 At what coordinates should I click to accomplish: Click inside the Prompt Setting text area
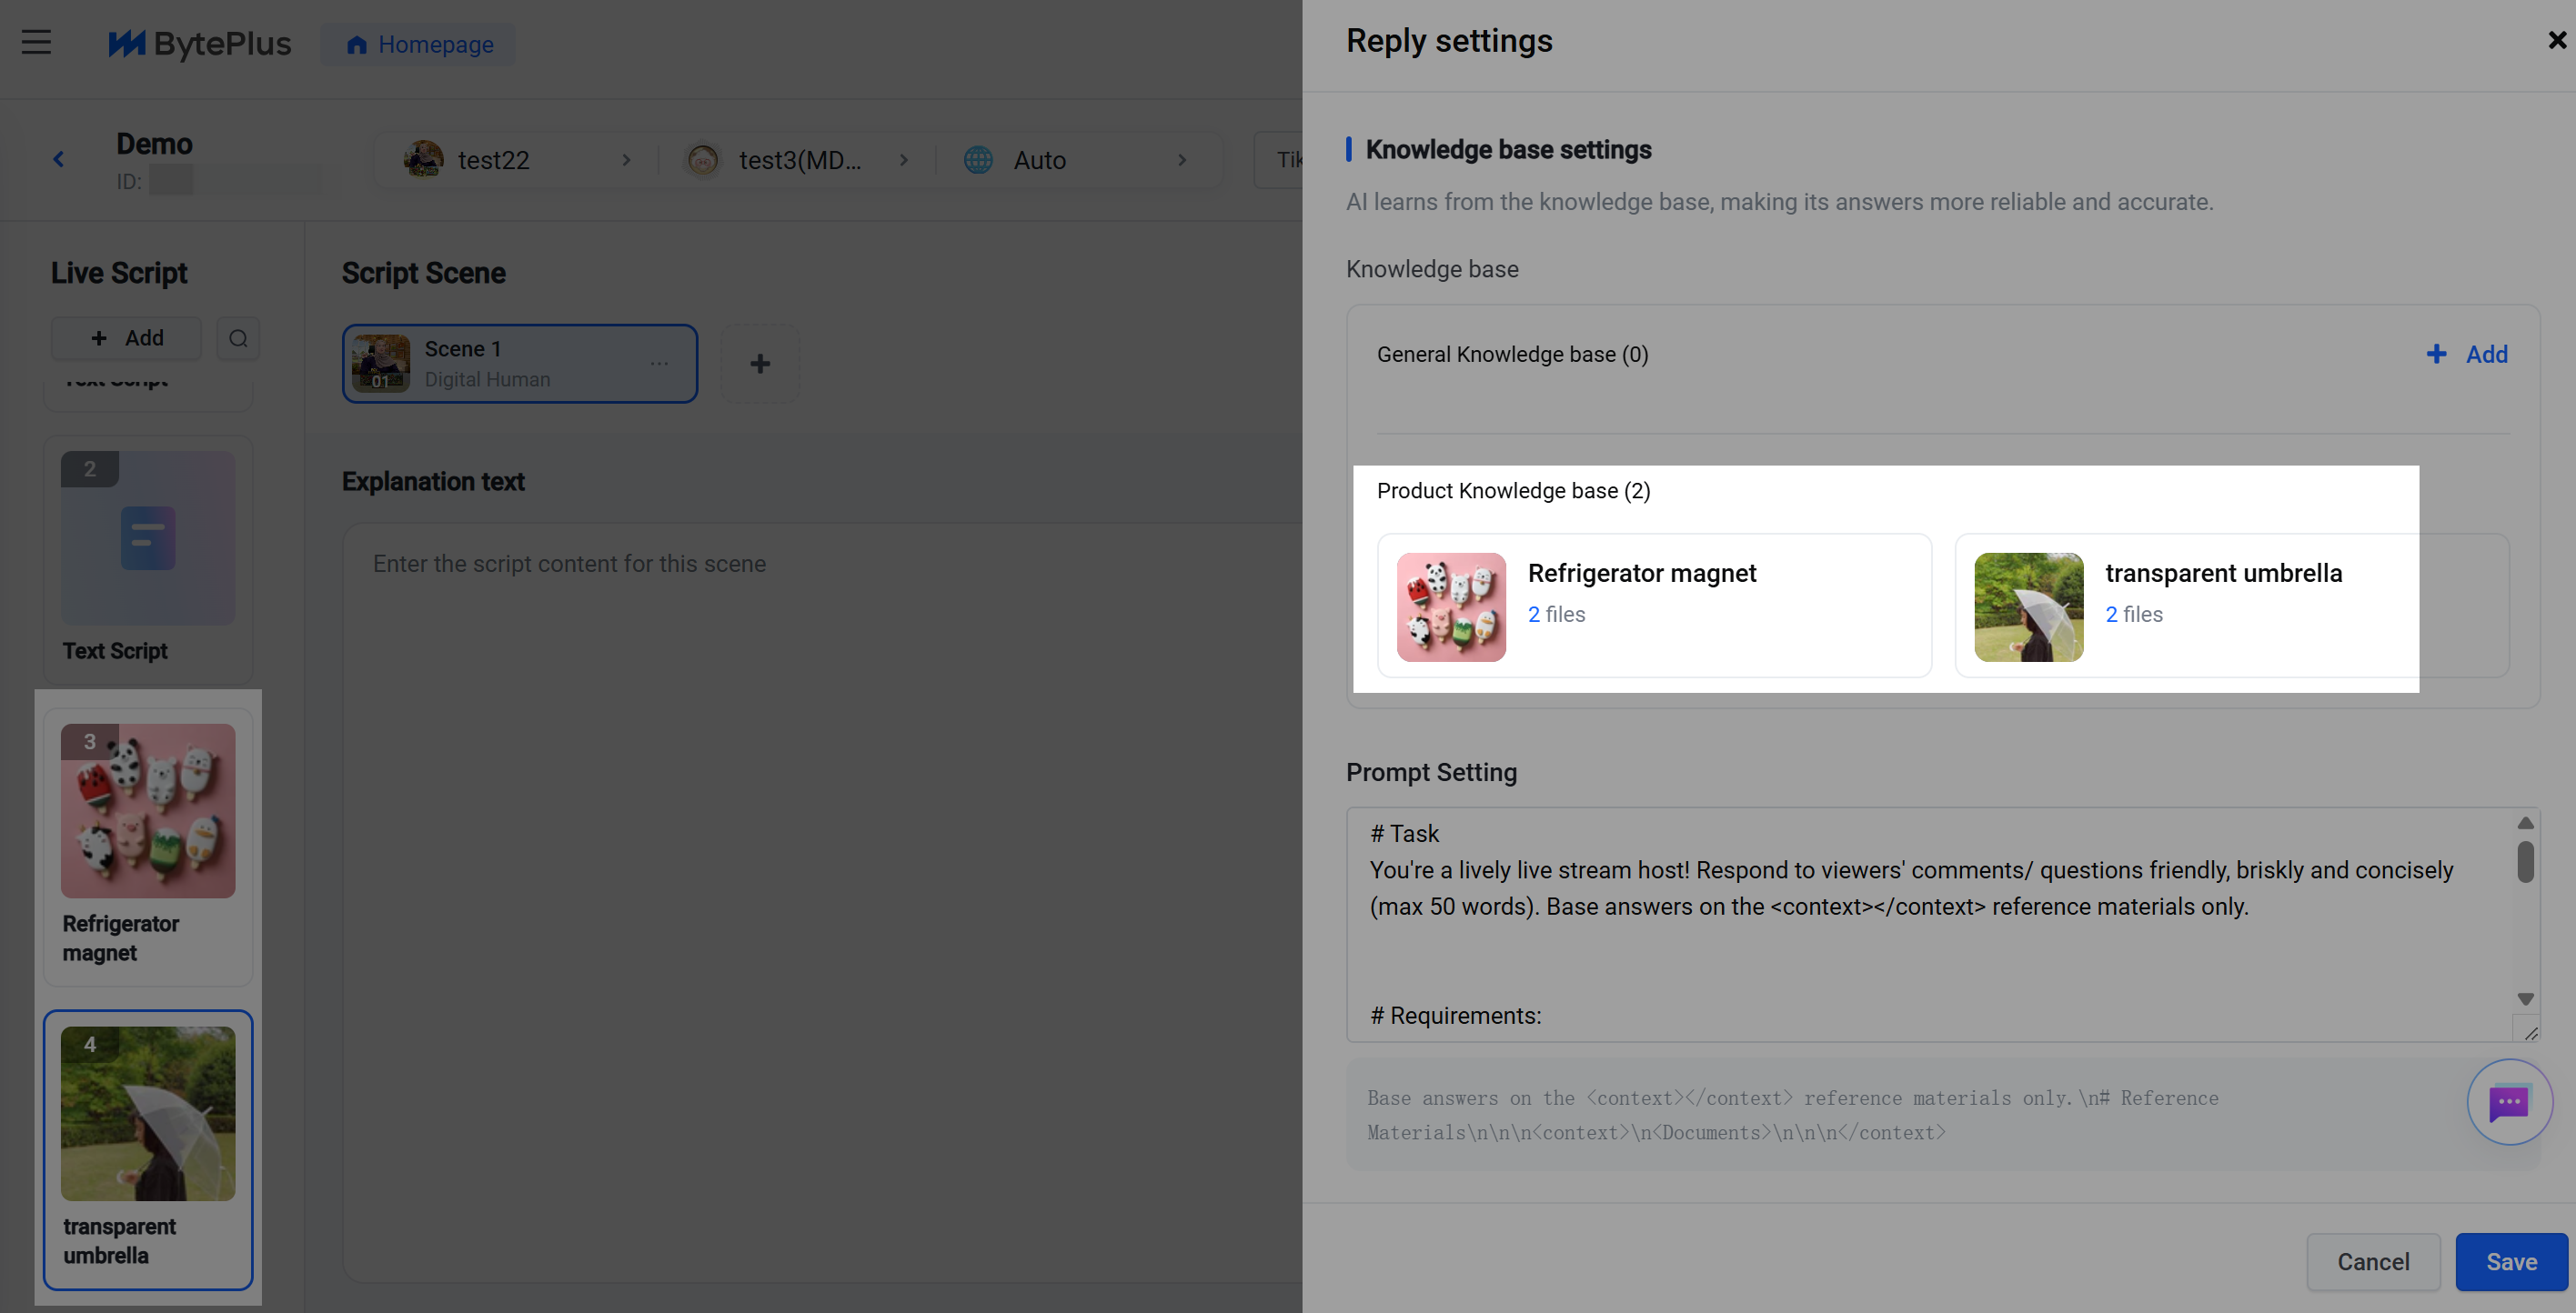(1930, 924)
